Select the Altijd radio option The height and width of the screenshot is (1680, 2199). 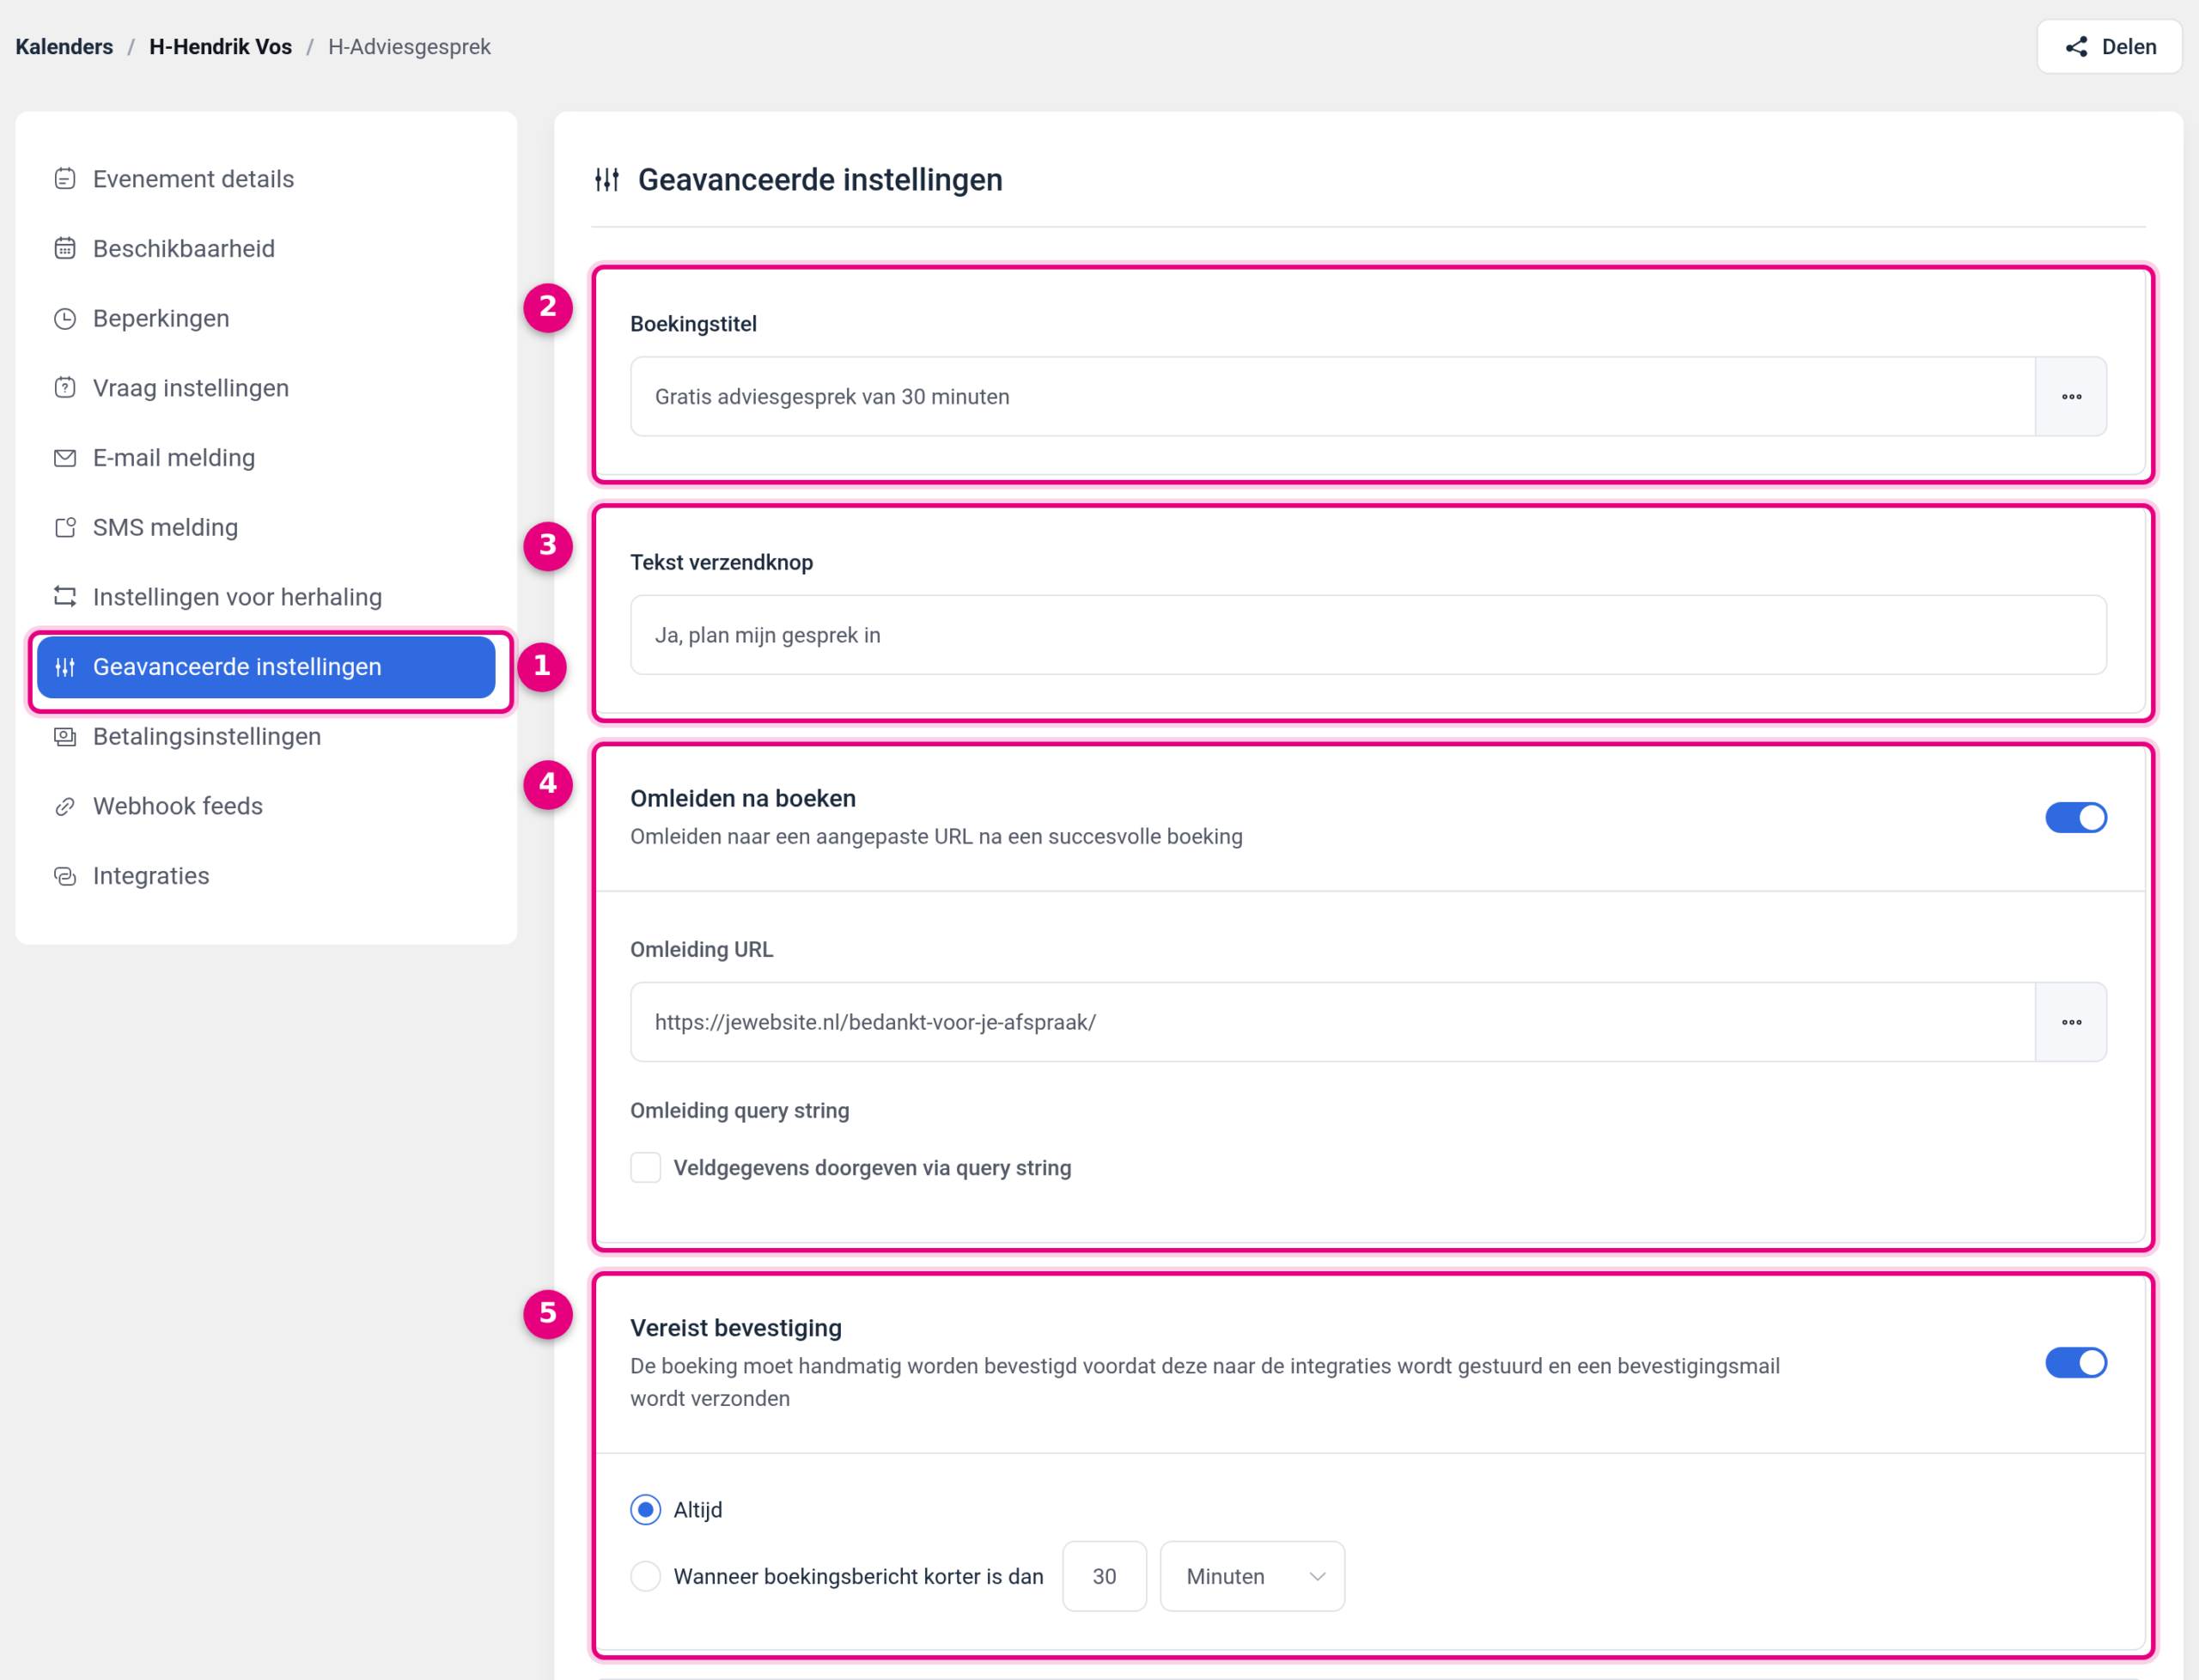point(646,1510)
